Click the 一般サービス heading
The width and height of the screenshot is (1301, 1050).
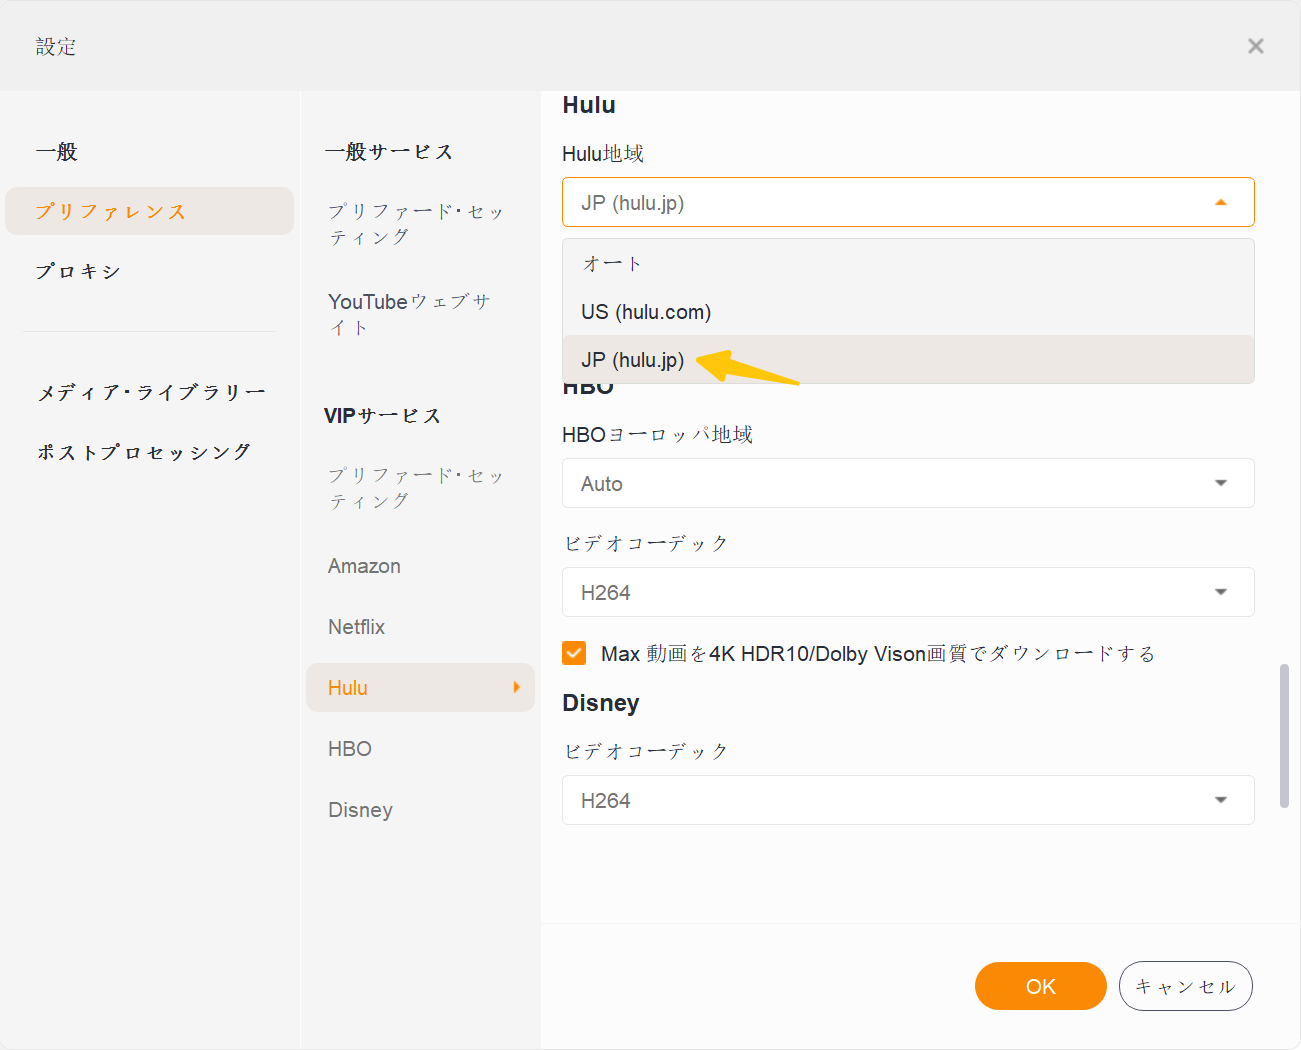[389, 152]
